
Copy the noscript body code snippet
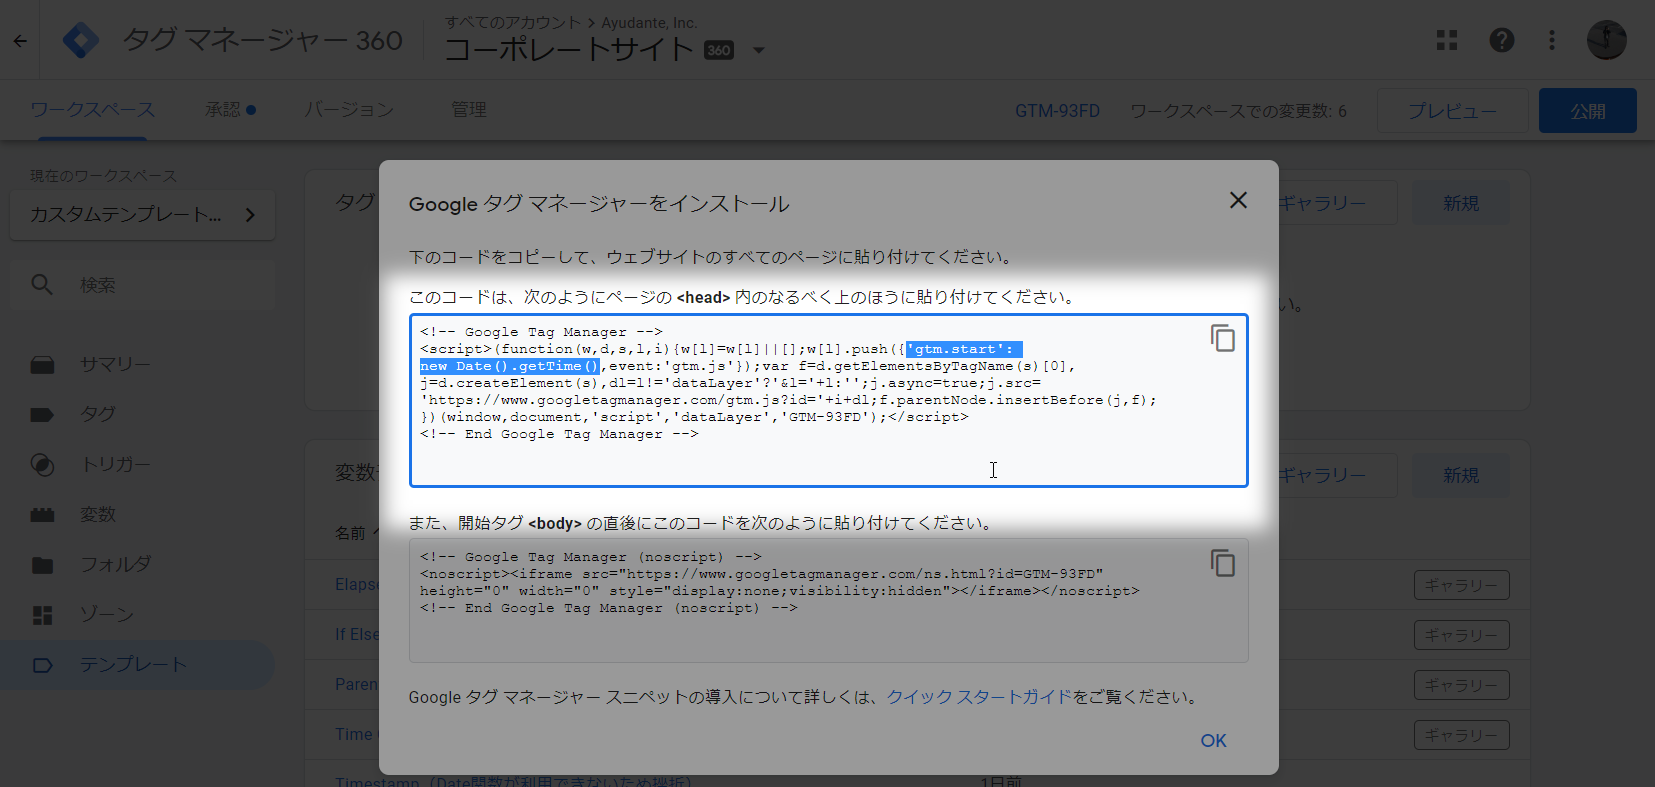coord(1222,563)
